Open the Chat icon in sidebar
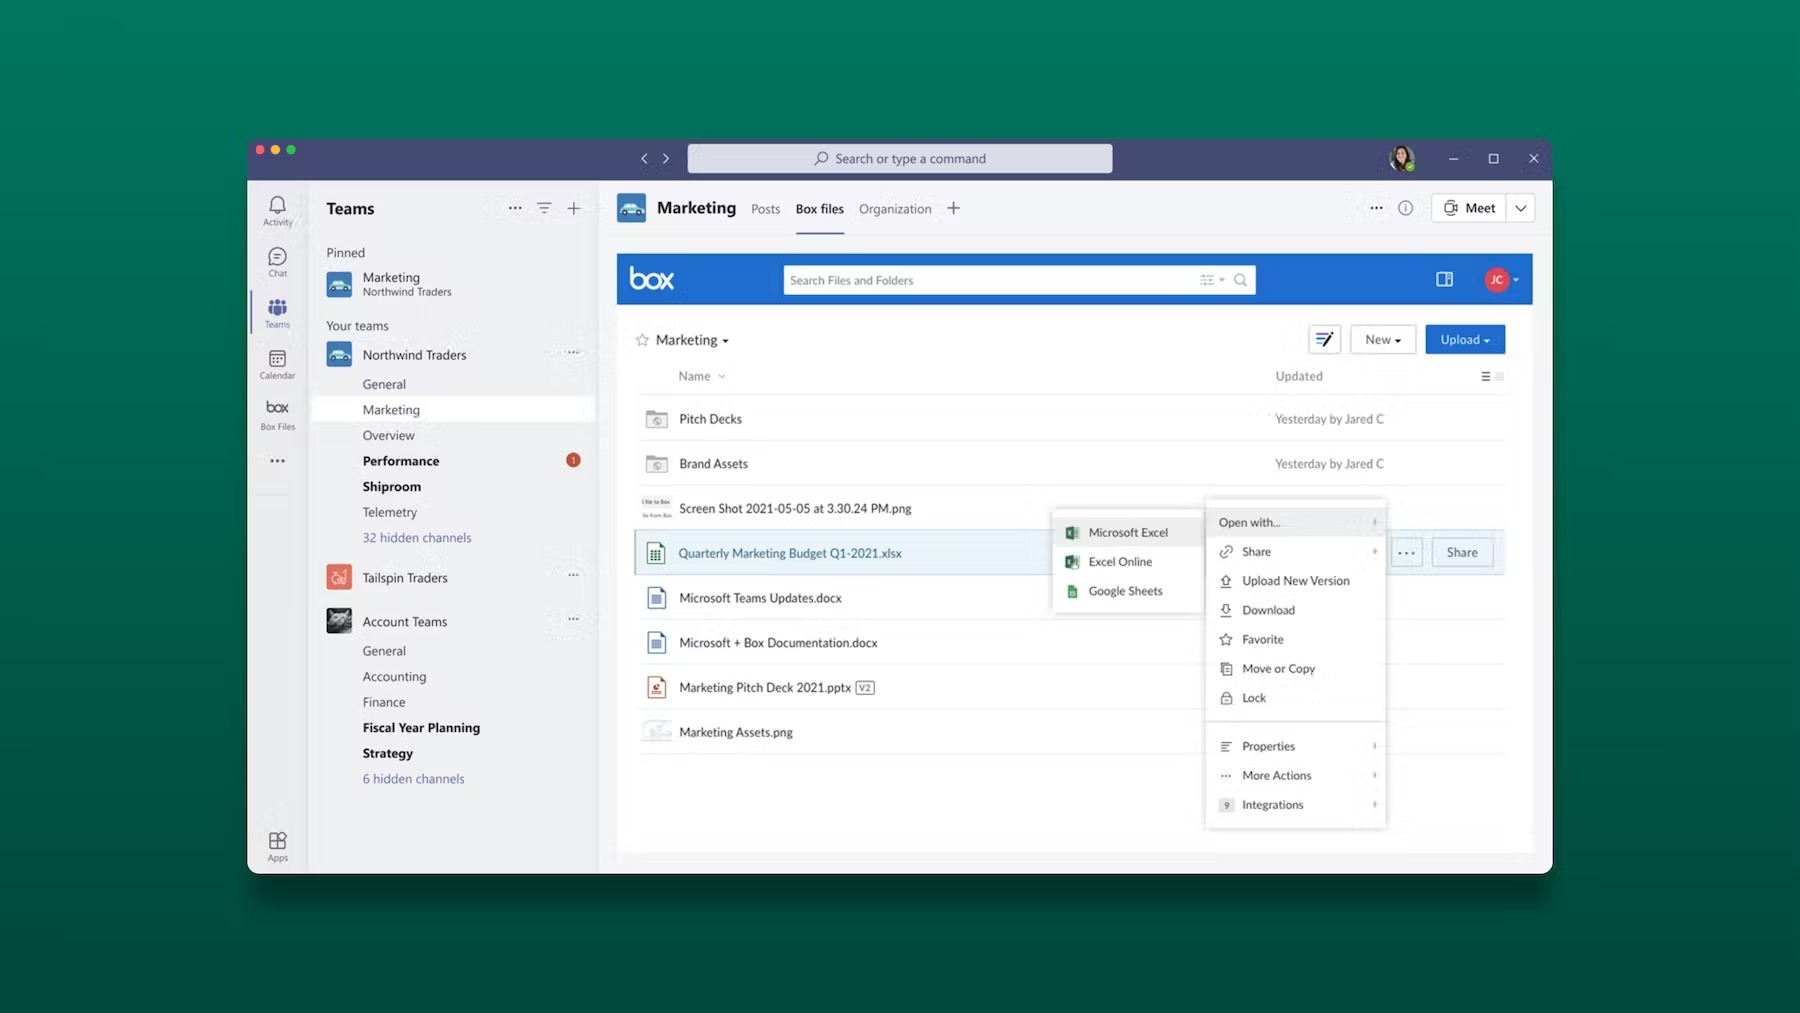This screenshot has width=1800, height=1013. tap(277, 262)
